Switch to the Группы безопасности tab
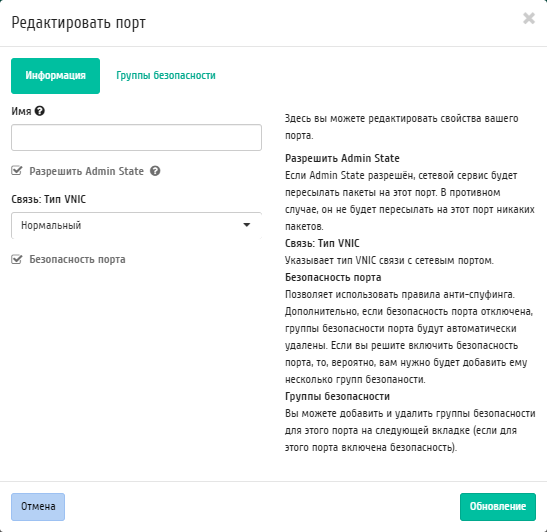Image resolution: width=547 pixels, height=532 pixels. coord(166,75)
